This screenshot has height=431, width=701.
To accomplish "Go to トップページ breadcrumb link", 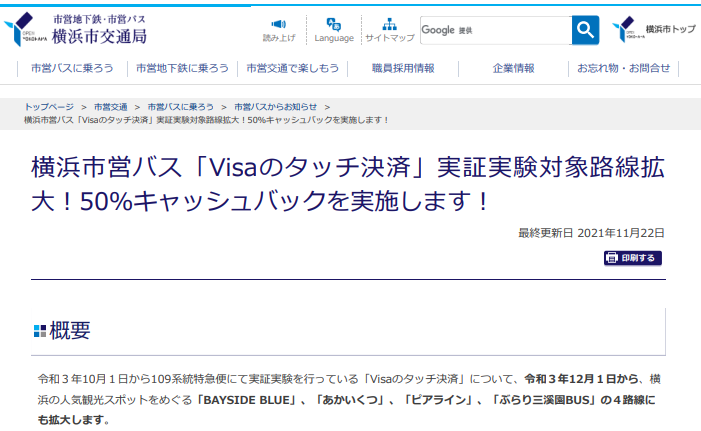I will coord(49,107).
